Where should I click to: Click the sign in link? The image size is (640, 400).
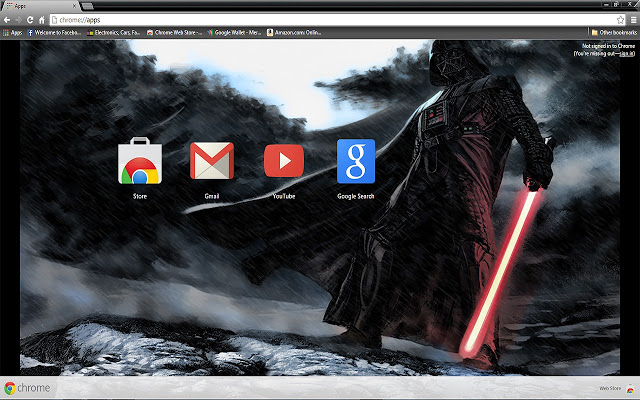627,53
